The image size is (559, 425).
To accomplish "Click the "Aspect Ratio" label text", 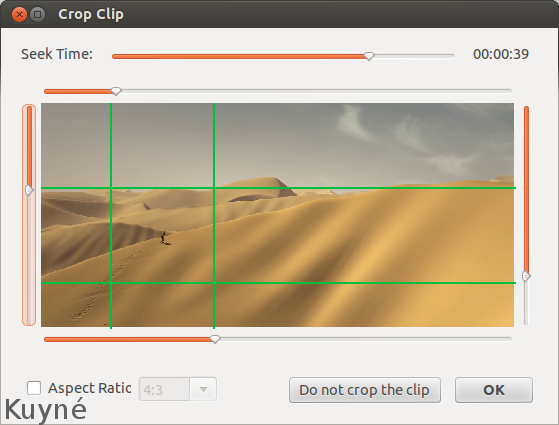I will 89,388.
